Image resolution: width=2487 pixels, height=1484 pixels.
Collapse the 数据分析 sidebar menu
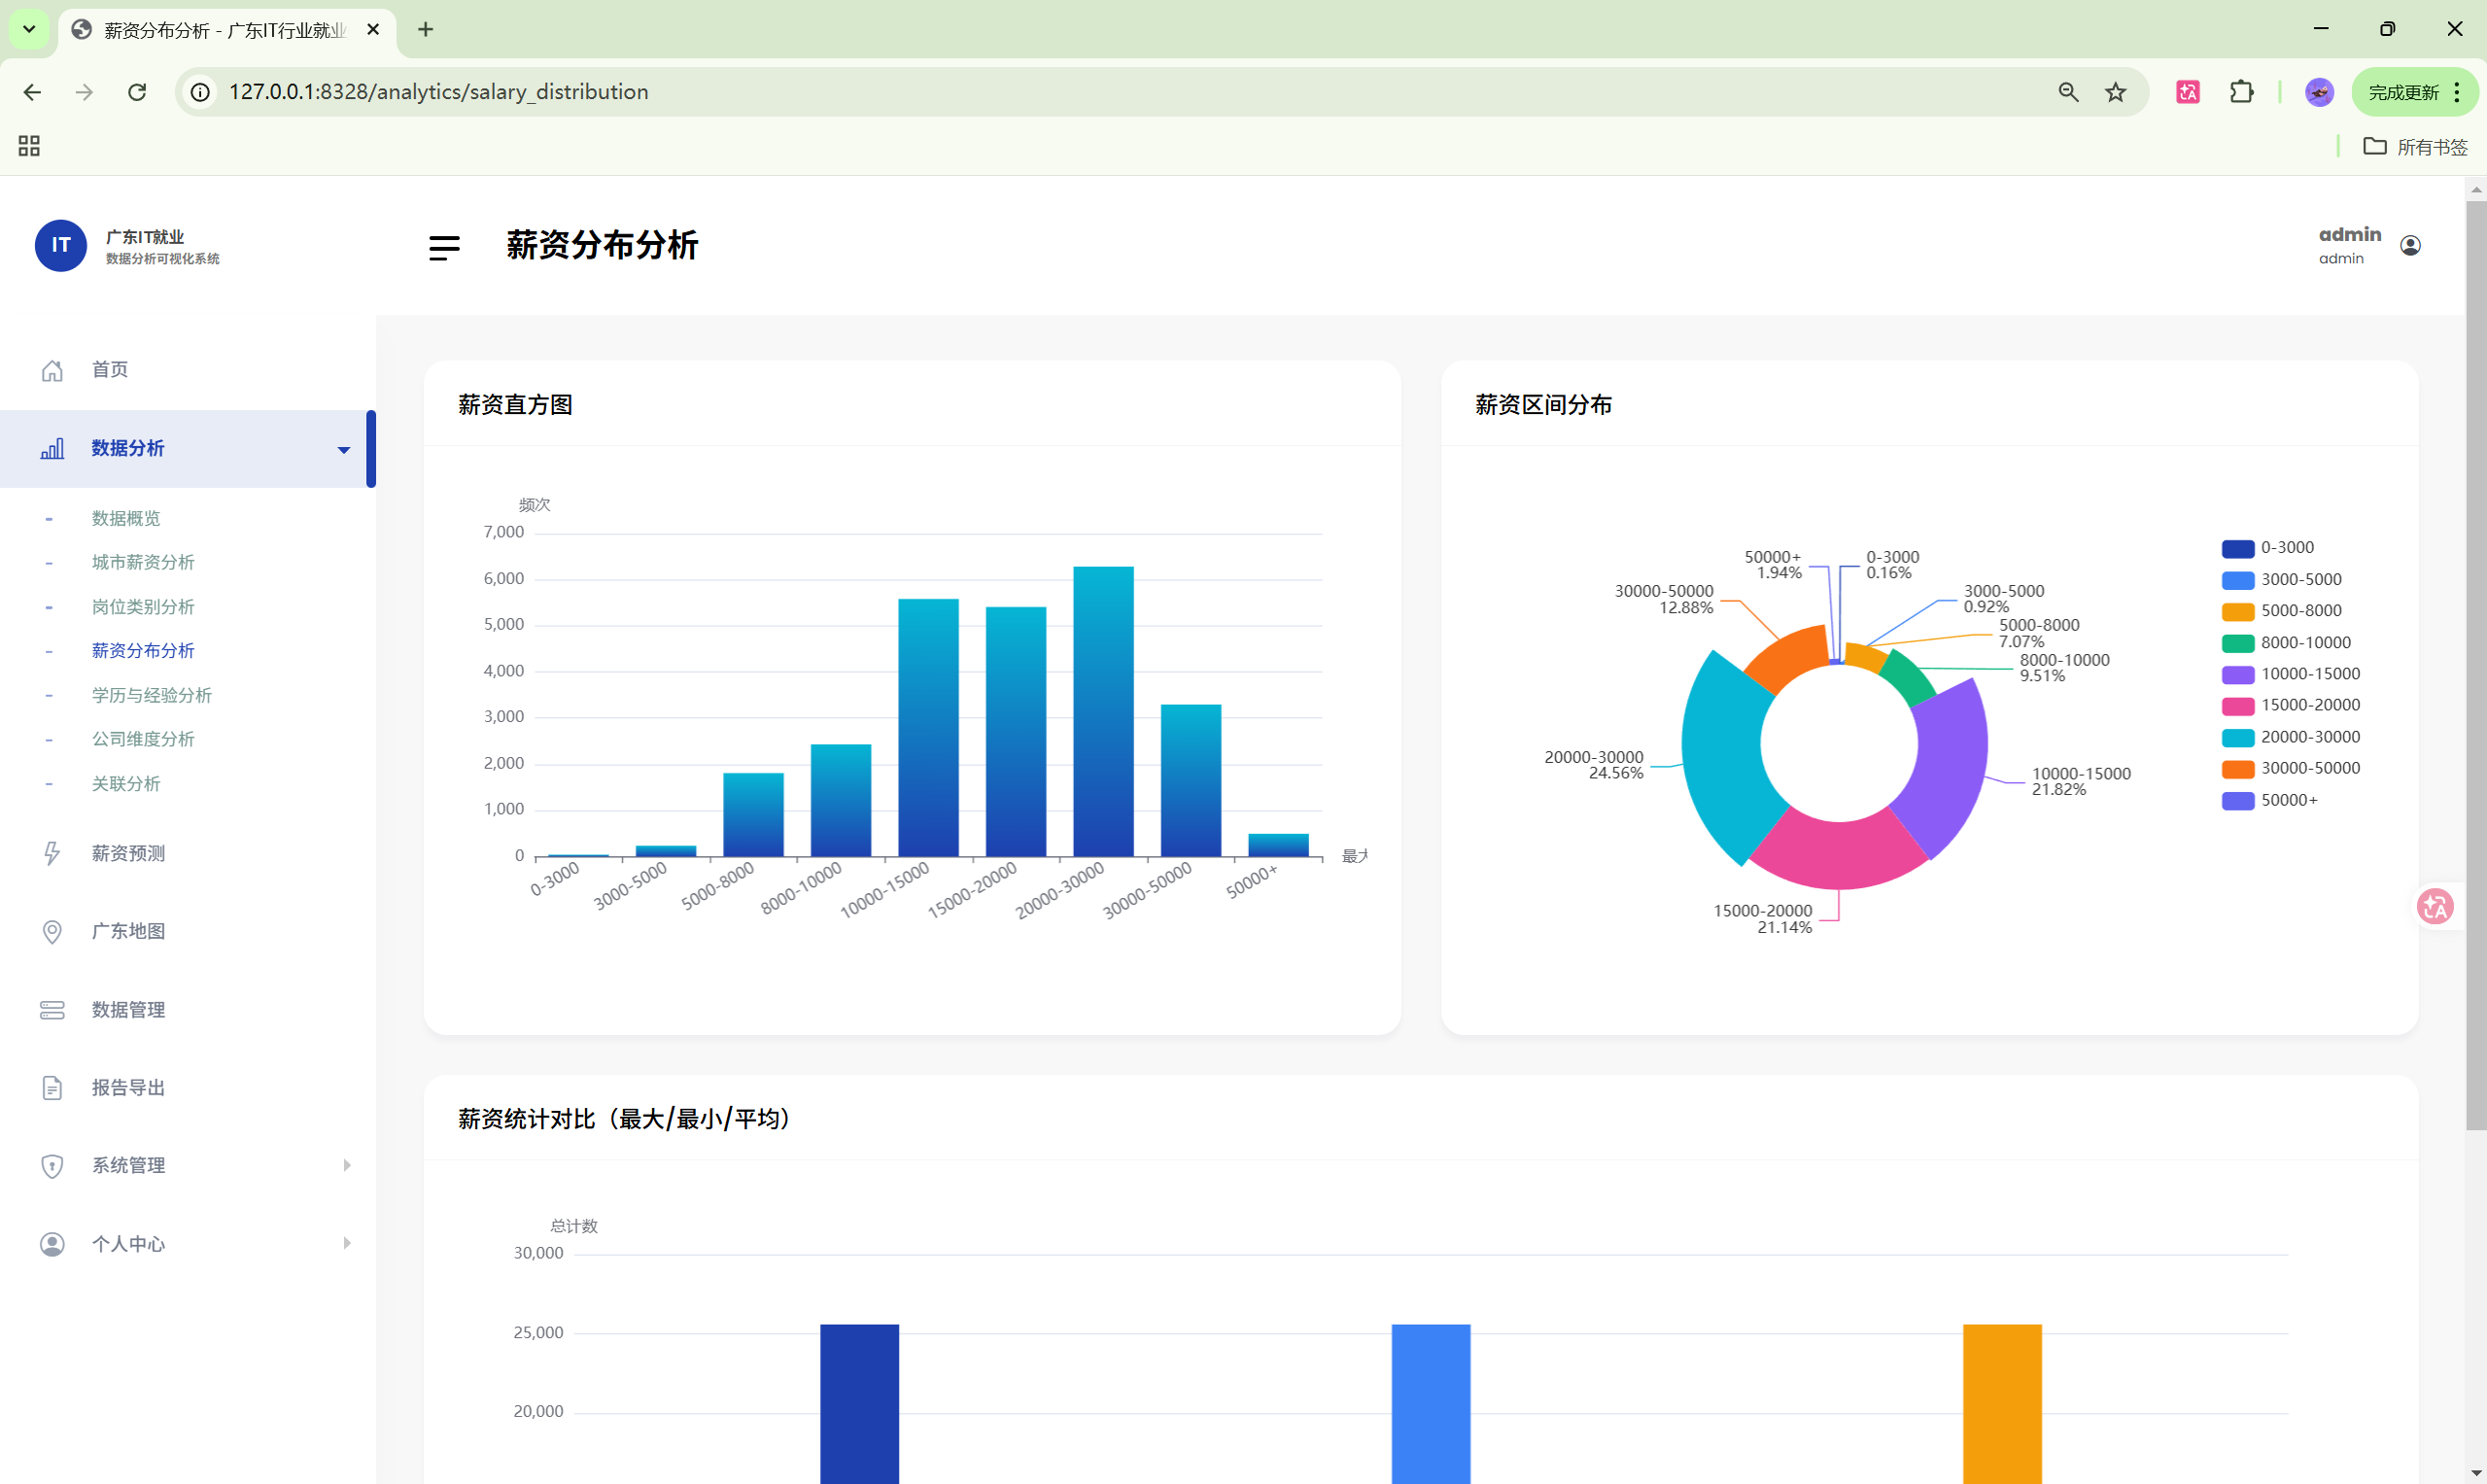[343, 450]
